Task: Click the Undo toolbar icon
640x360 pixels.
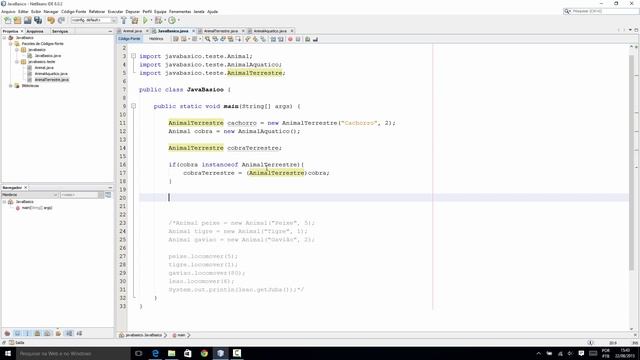Action: click(x=51, y=20)
